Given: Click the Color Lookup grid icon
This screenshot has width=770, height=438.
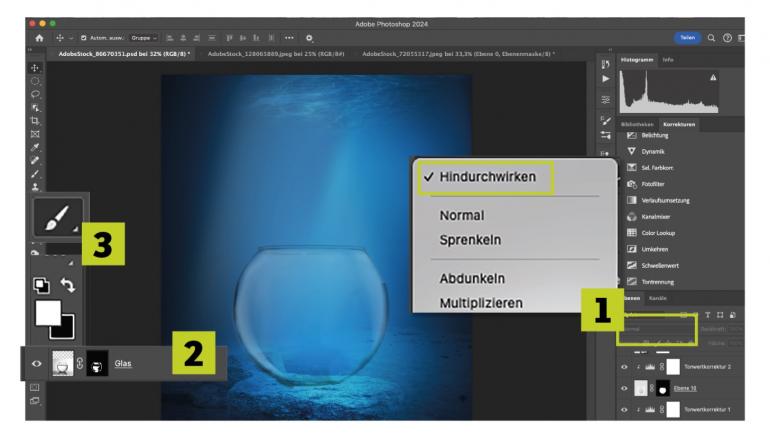Looking at the screenshot, I should pyautogui.click(x=632, y=233).
